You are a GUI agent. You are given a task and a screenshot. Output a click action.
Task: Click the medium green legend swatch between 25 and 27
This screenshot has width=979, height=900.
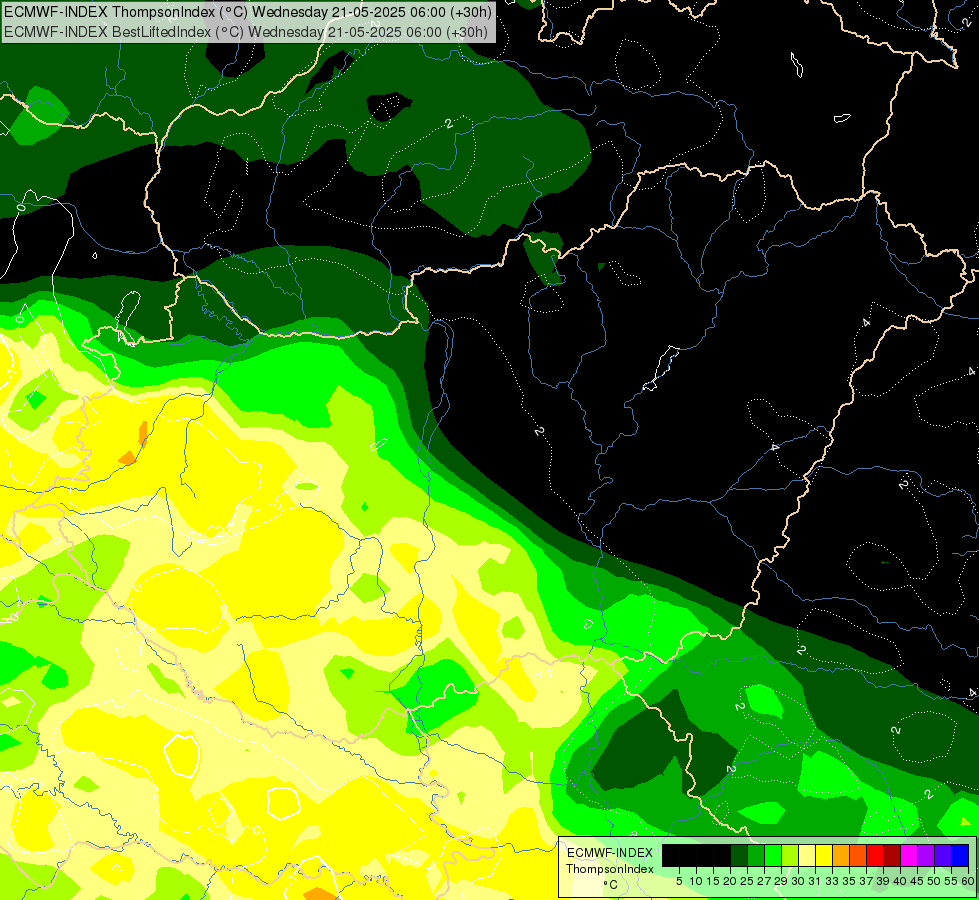coord(755,855)
